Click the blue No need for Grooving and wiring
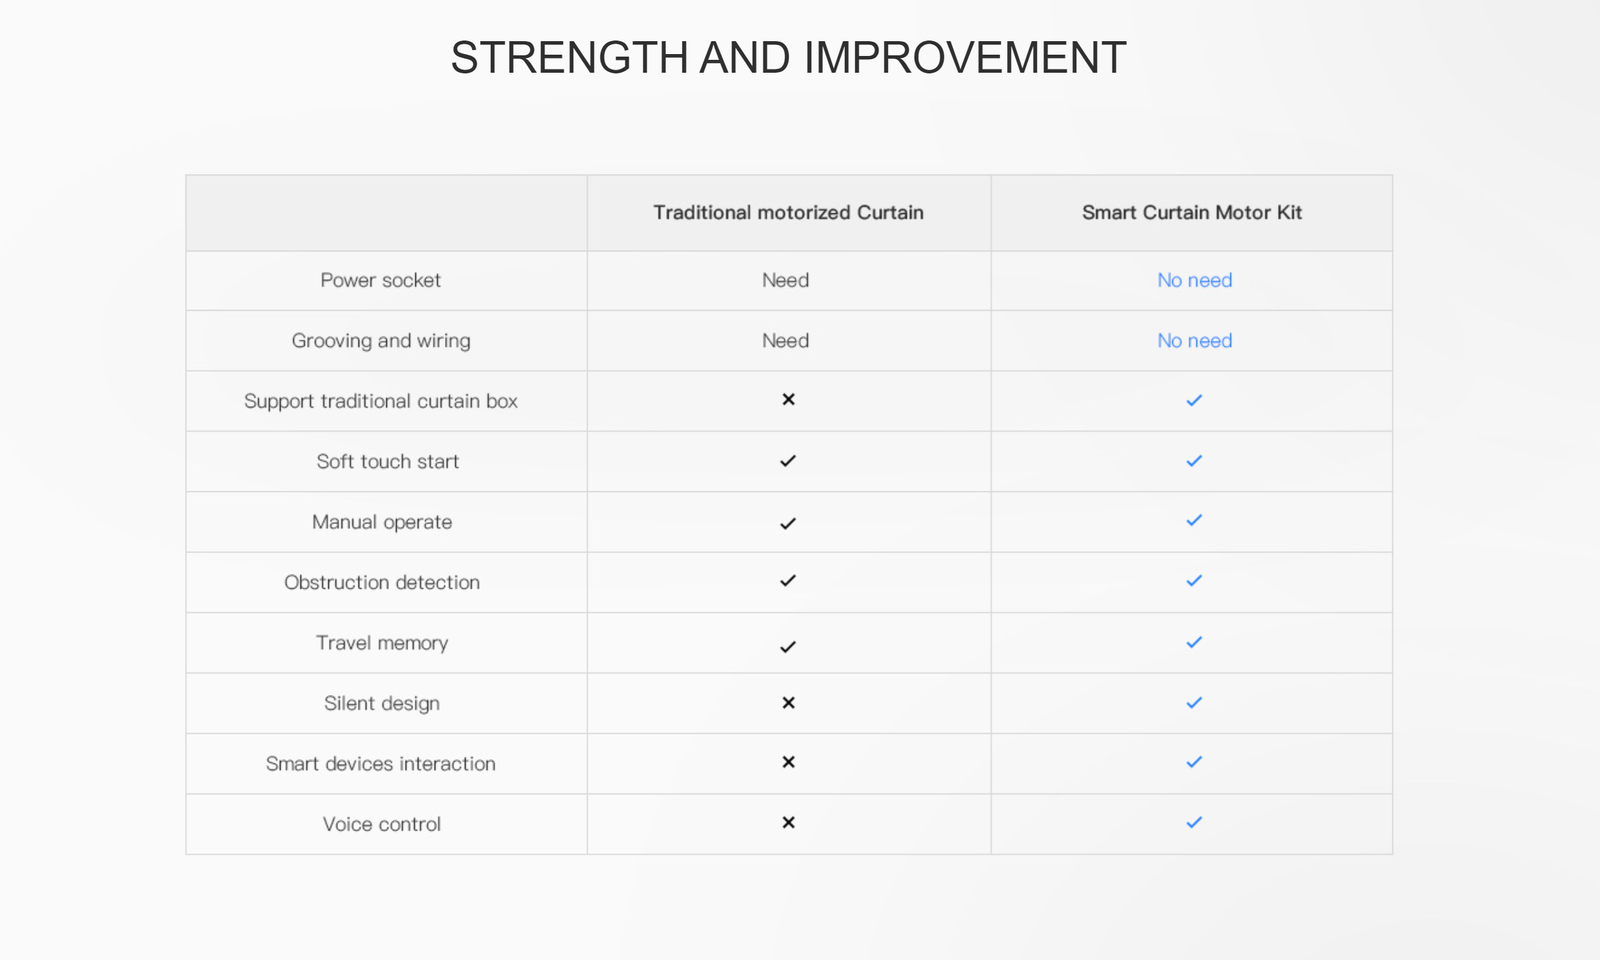This screenshot has height=960, width=1600. [1194, 341]
